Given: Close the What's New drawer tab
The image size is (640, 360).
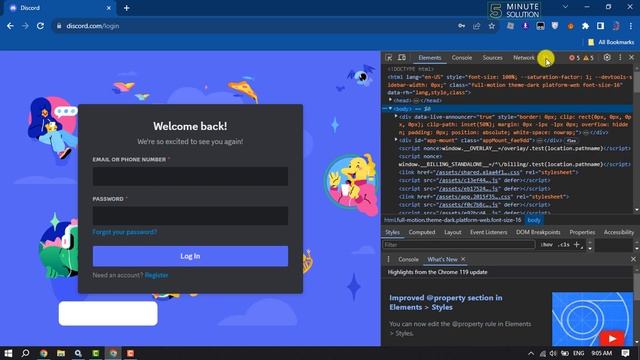Looking at the screenshot, I should coord(463,259).
